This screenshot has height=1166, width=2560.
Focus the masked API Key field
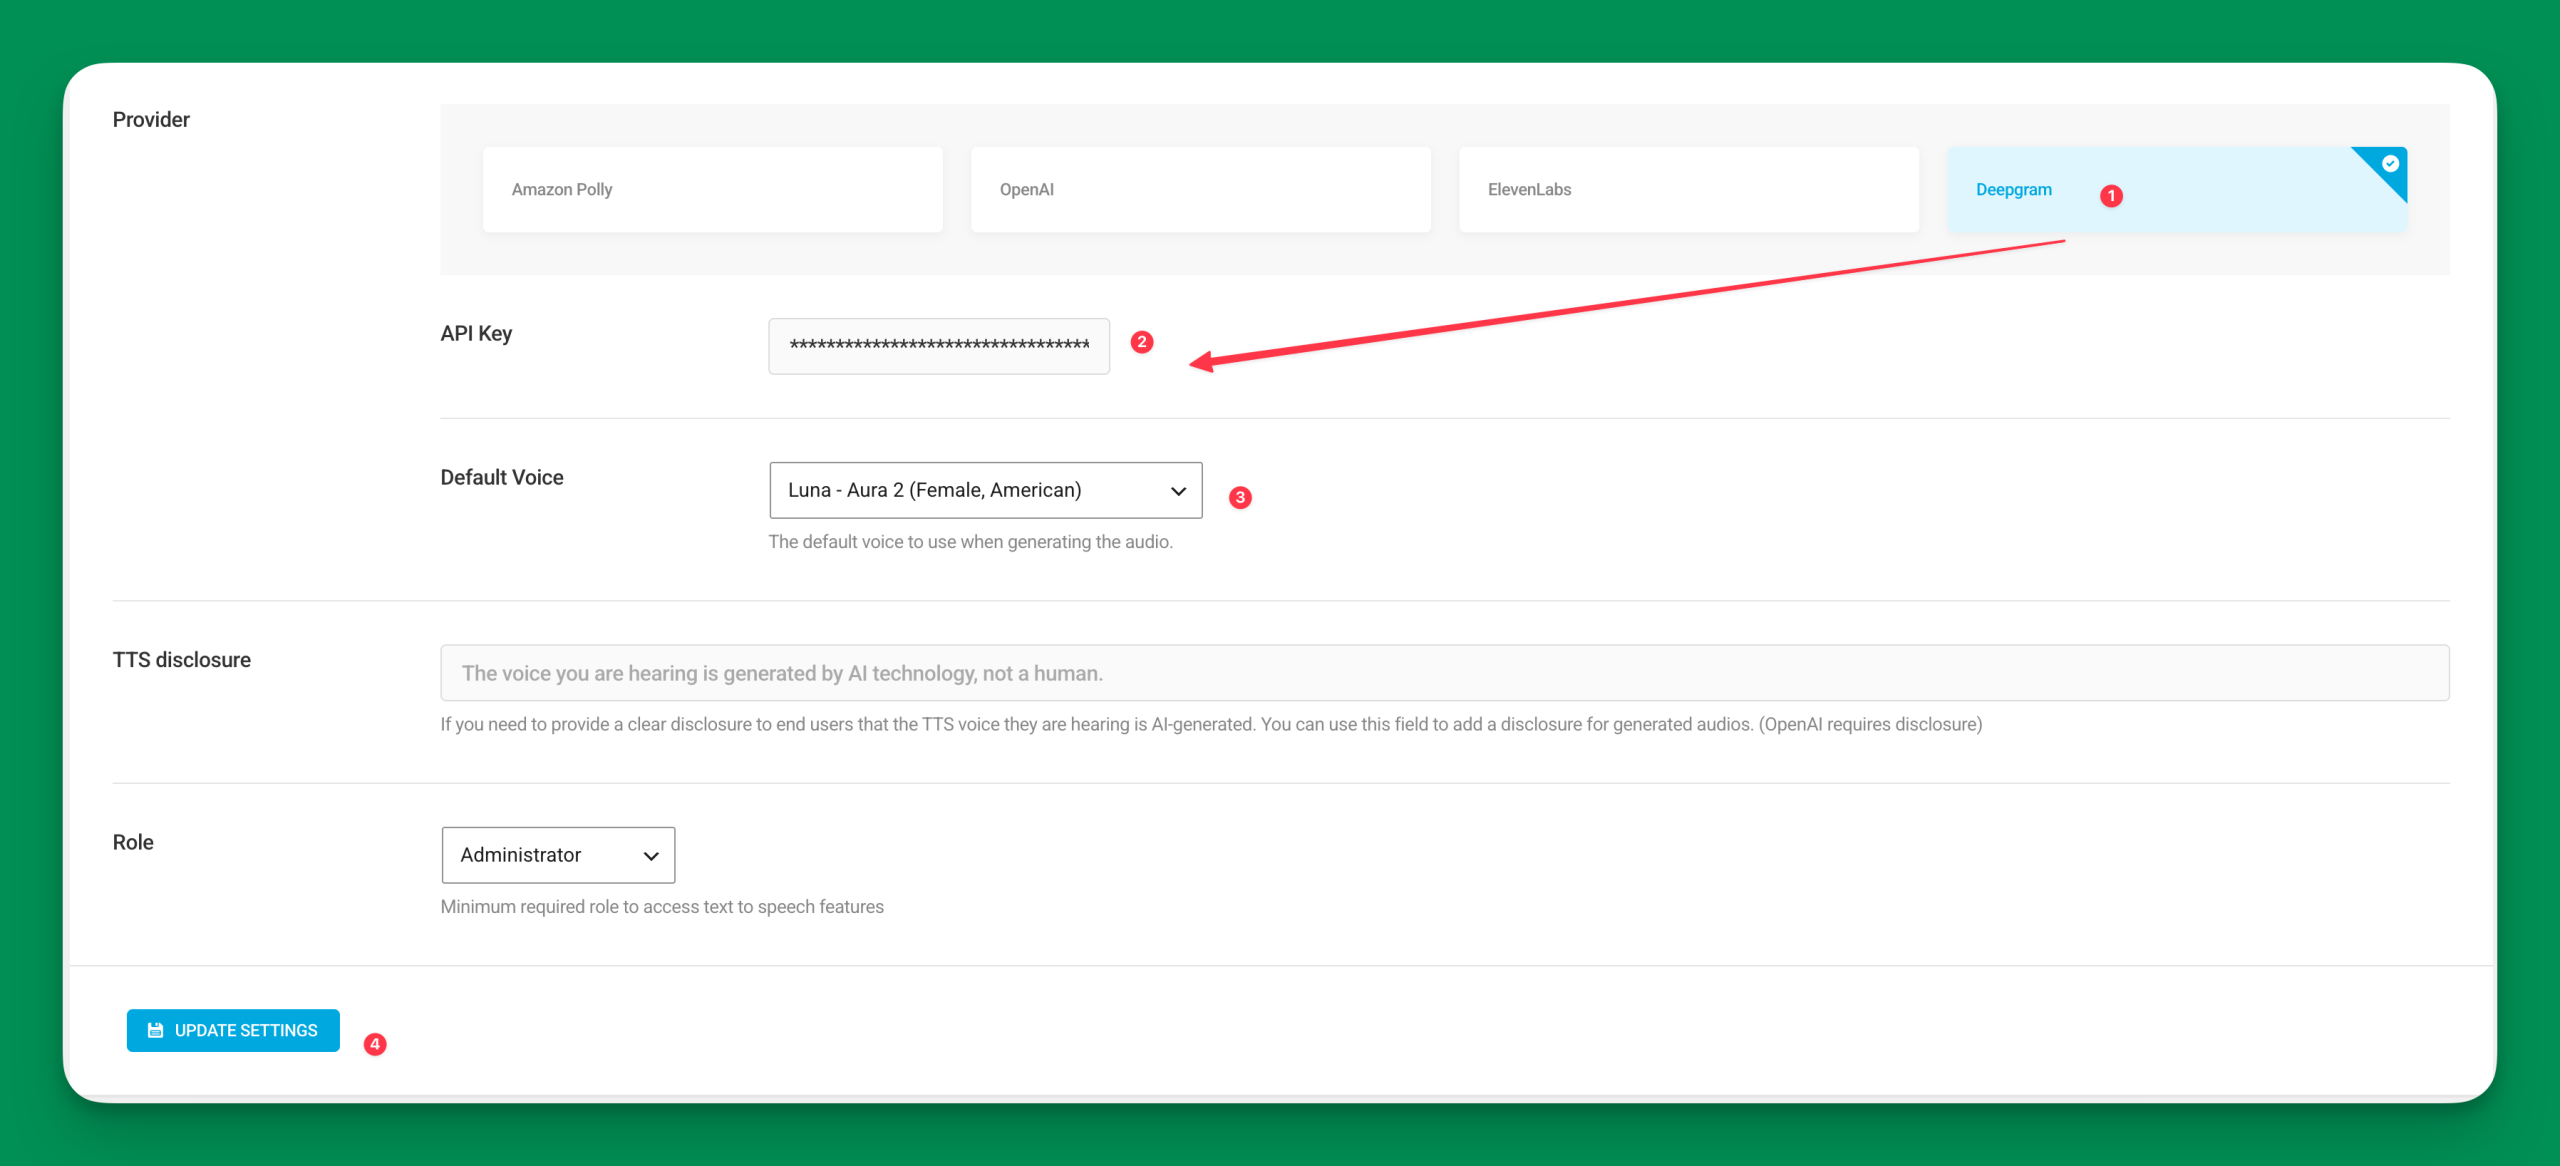point(938,346)
